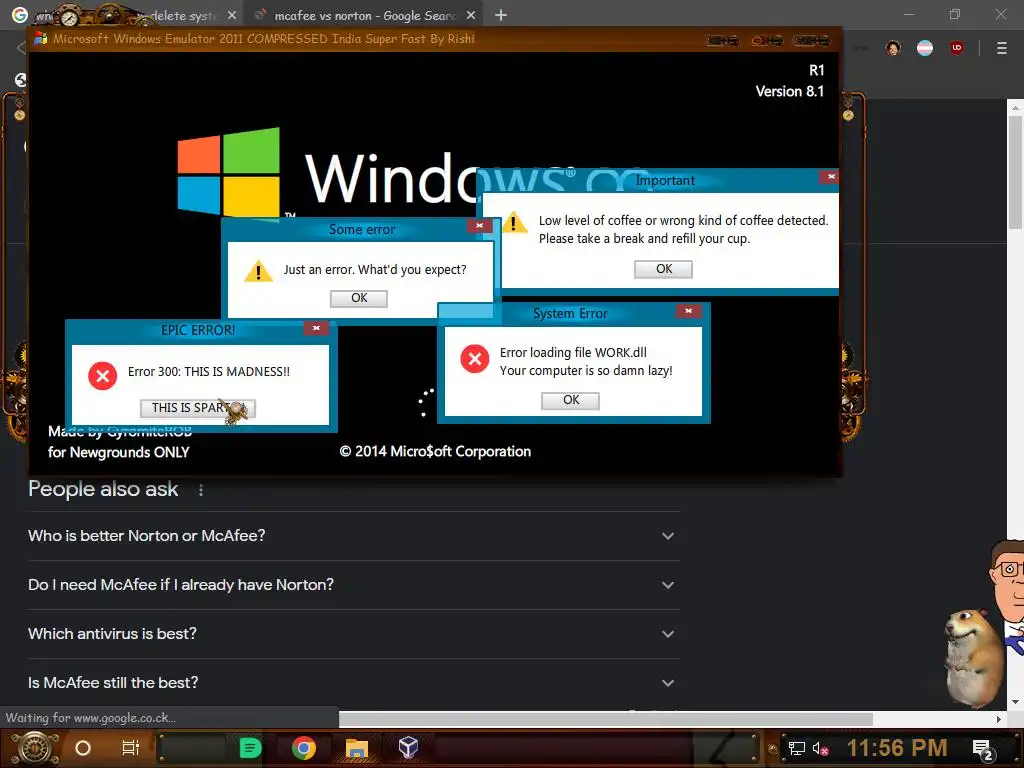Screen dimensions: 1024x768
Task: Click the warning triangle in Important dialog
Action: [x=513, y=222]
